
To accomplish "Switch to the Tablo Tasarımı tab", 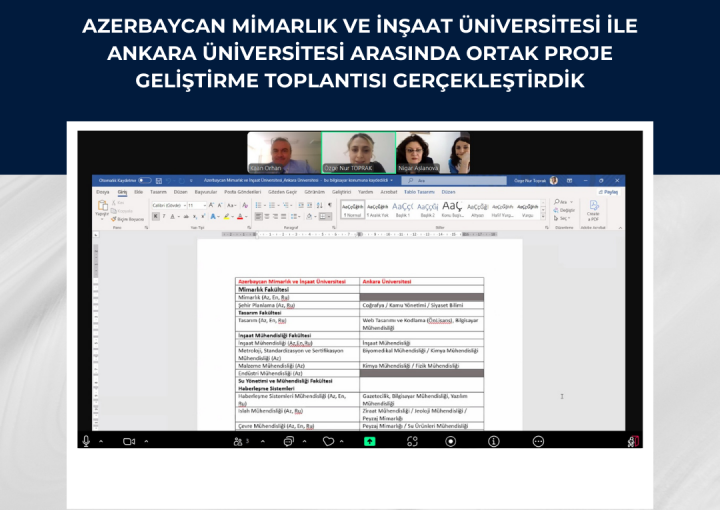I will coord(419,192).
